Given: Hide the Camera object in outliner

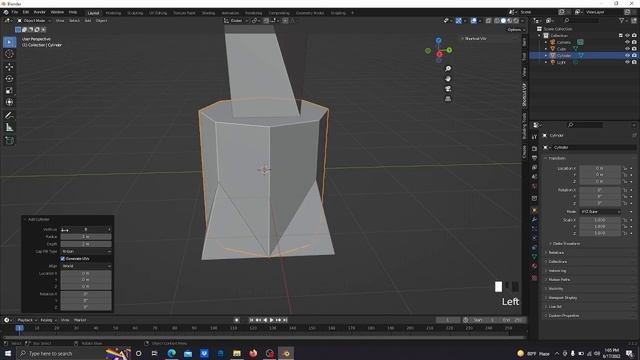Looking at the screenshot, I should tap(627, 42).
